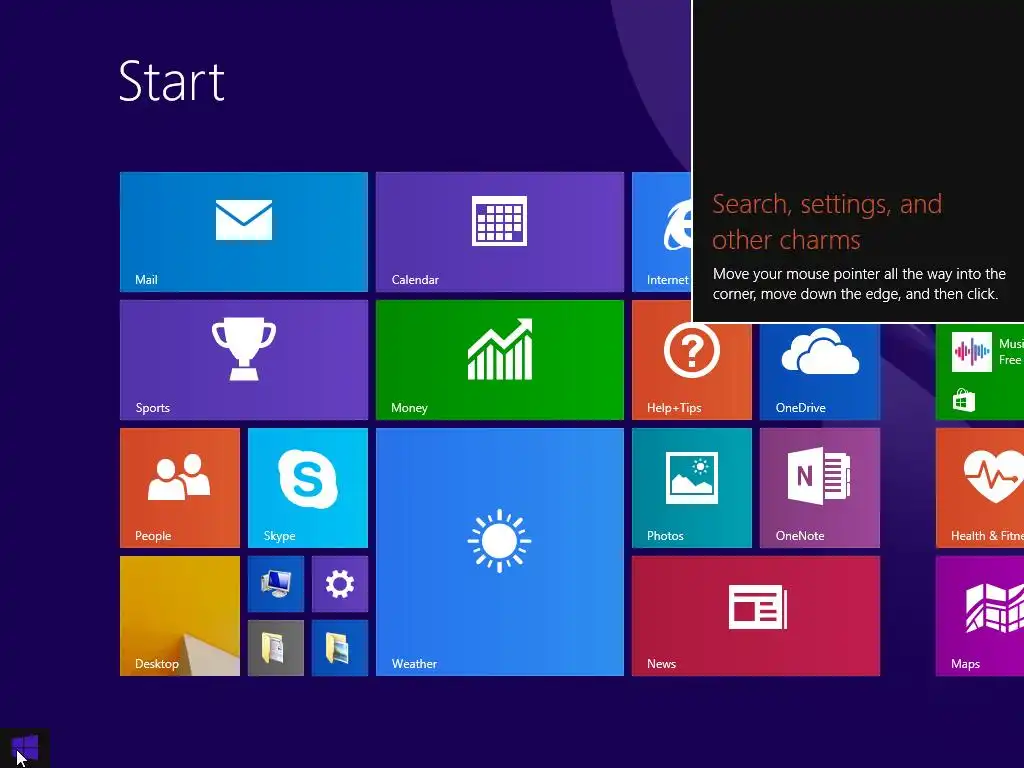Open the Maps tile
Viewport: 1024px width, 768px height.
(980, 616)
